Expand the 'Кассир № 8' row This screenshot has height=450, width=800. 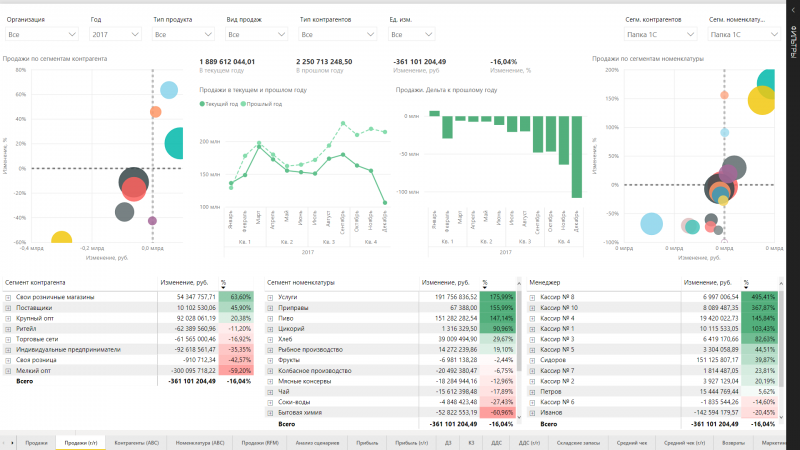(533, 297)
